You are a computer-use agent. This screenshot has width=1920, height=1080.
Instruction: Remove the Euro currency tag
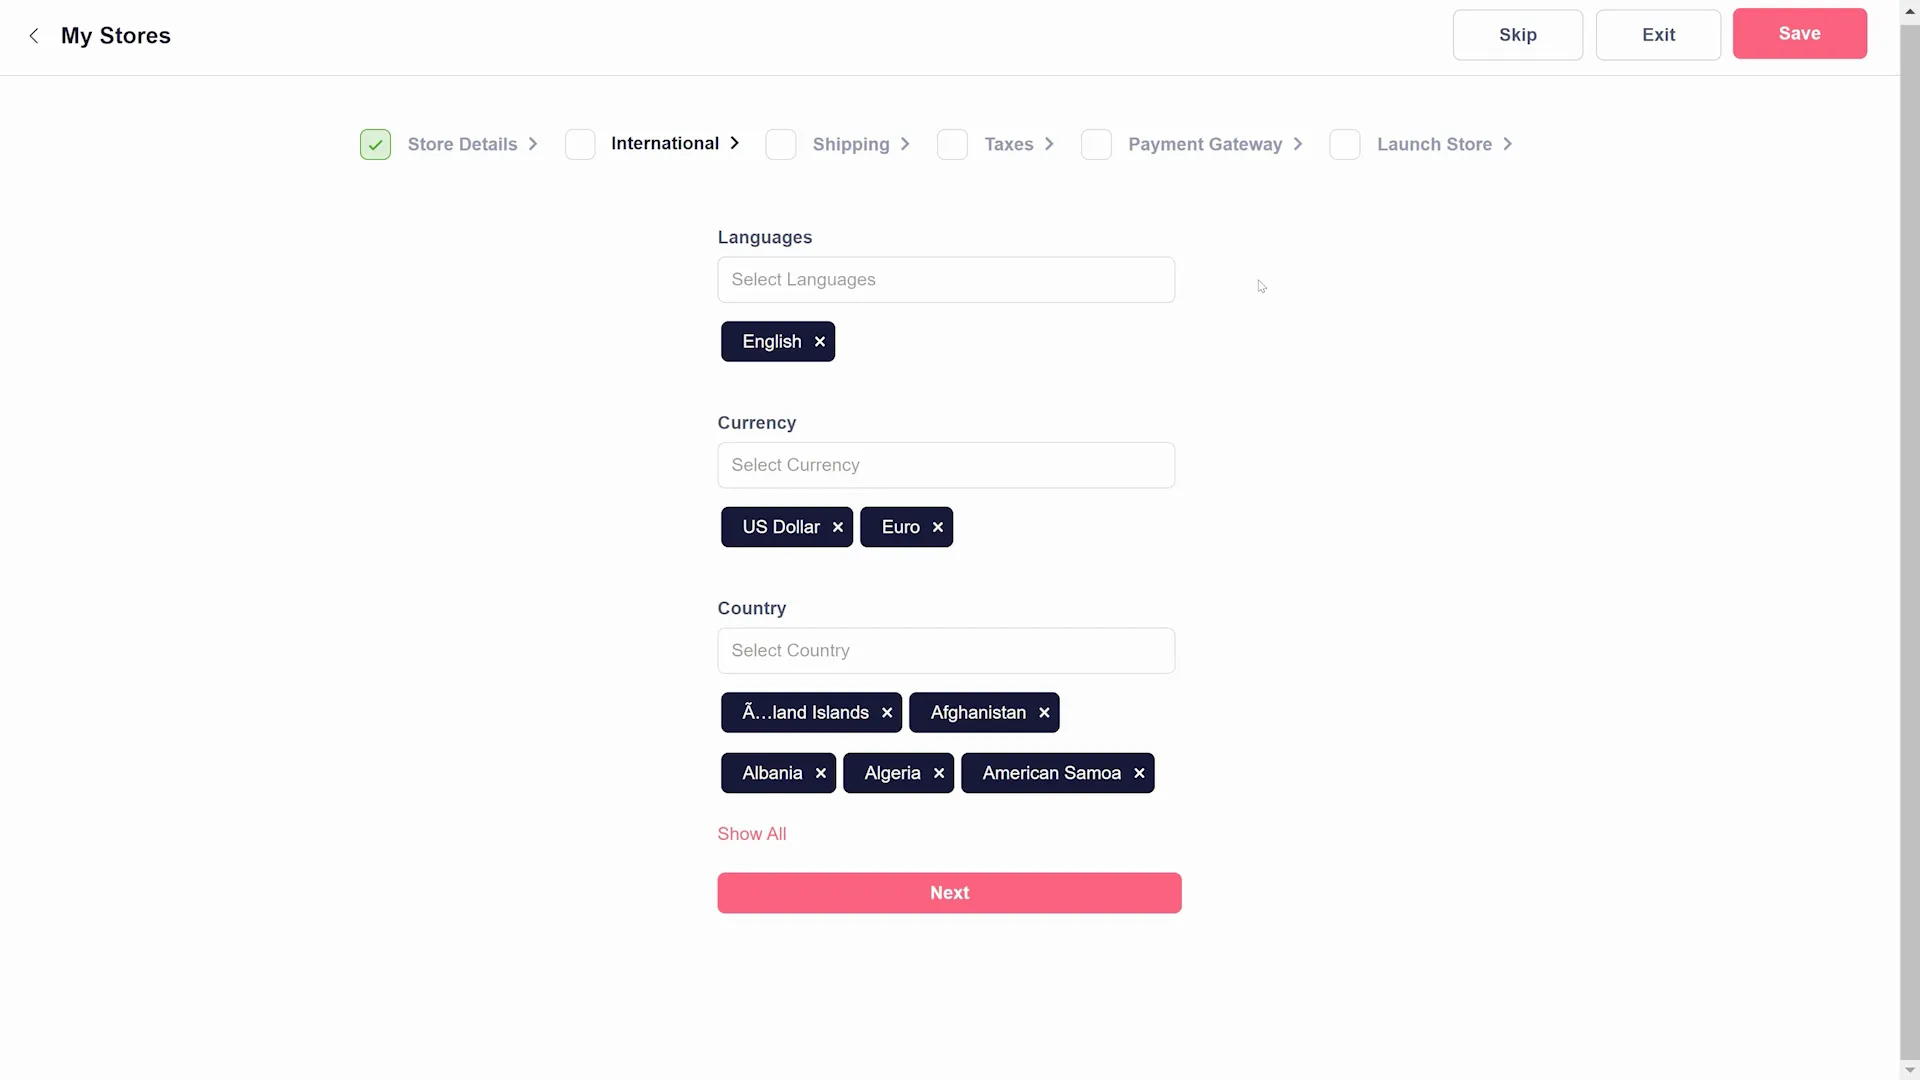pos(938,527)
